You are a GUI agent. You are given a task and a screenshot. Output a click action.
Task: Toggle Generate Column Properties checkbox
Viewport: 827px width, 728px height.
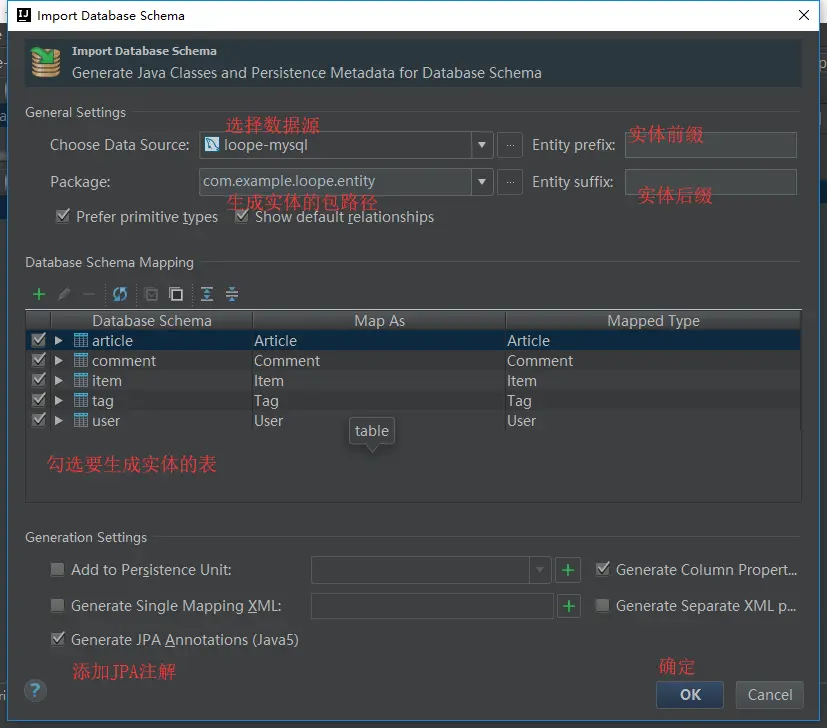[x=602, y=569]
